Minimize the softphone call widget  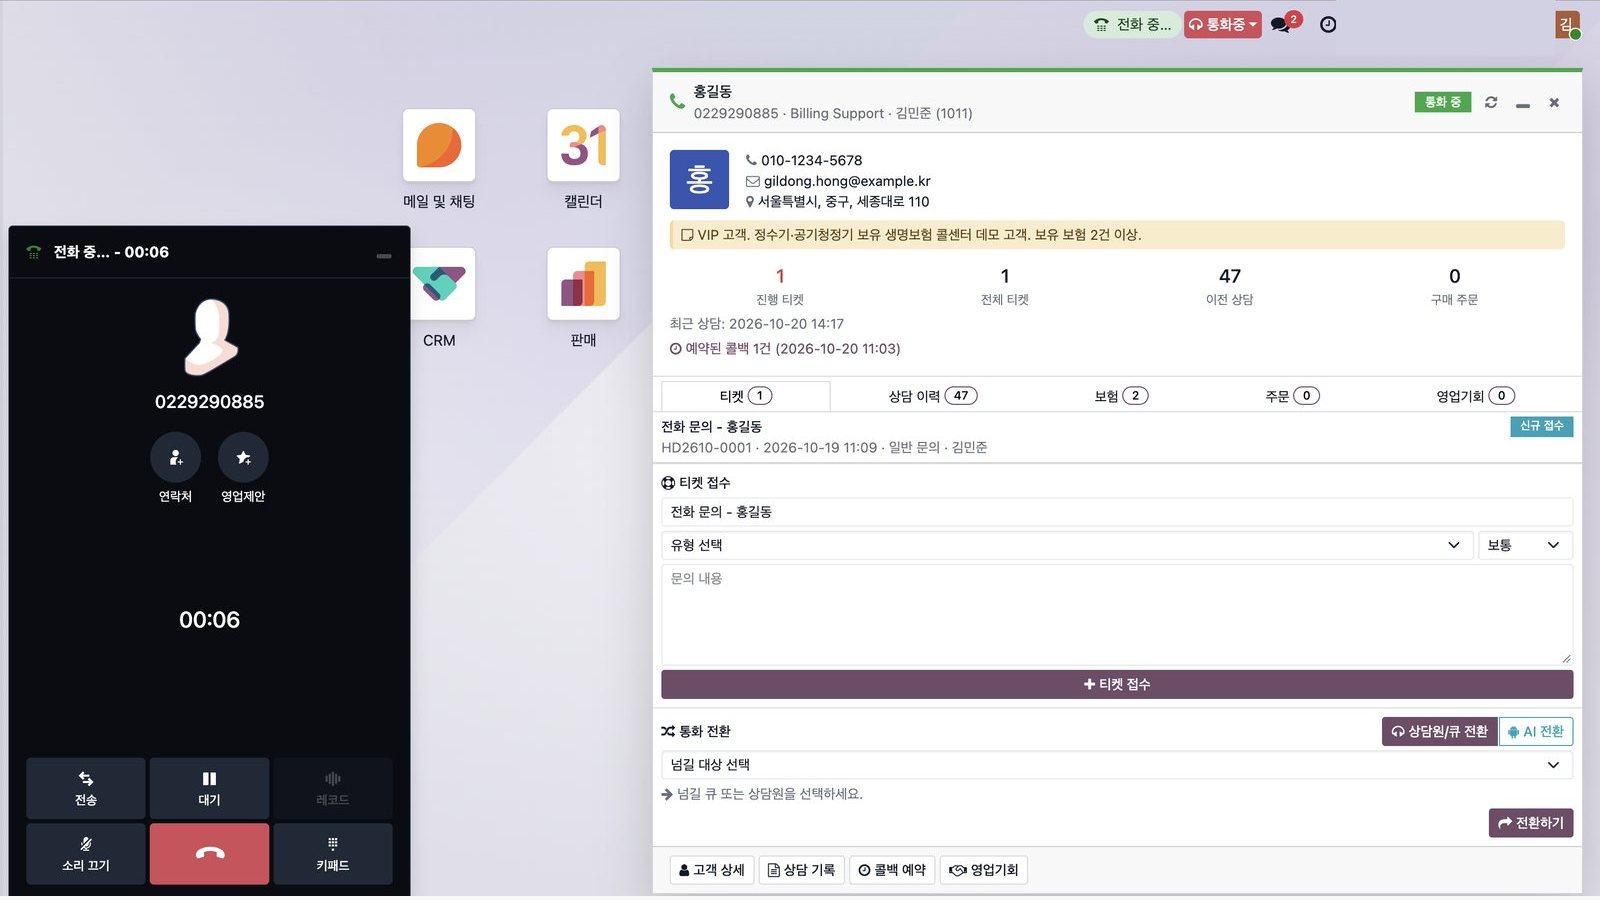coord(384,255)
